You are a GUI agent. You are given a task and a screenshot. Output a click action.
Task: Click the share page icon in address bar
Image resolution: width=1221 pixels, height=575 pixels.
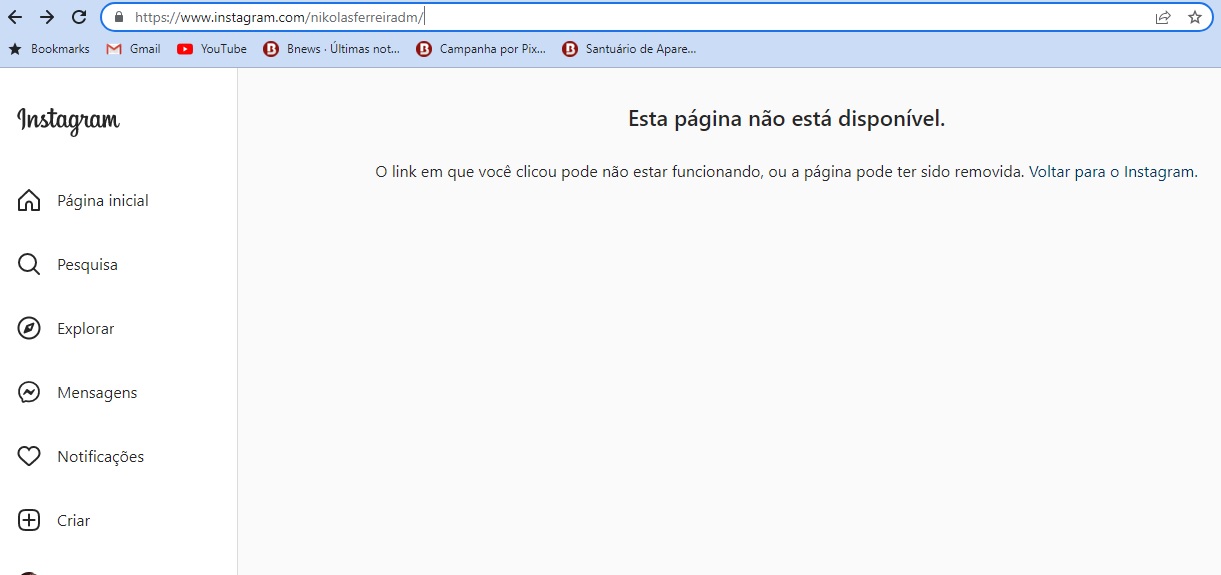(1163, 17)
